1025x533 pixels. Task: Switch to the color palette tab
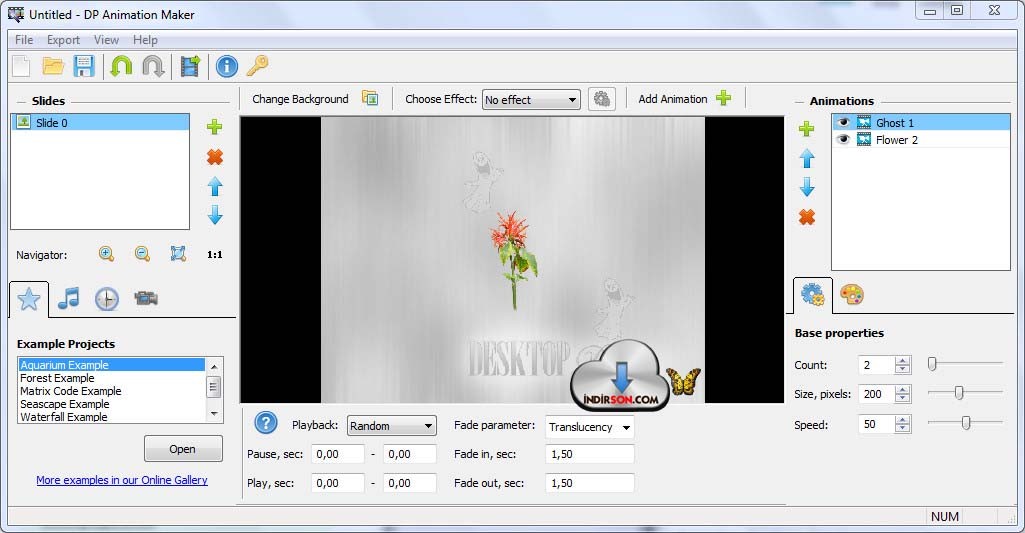(x=852, y=295)
